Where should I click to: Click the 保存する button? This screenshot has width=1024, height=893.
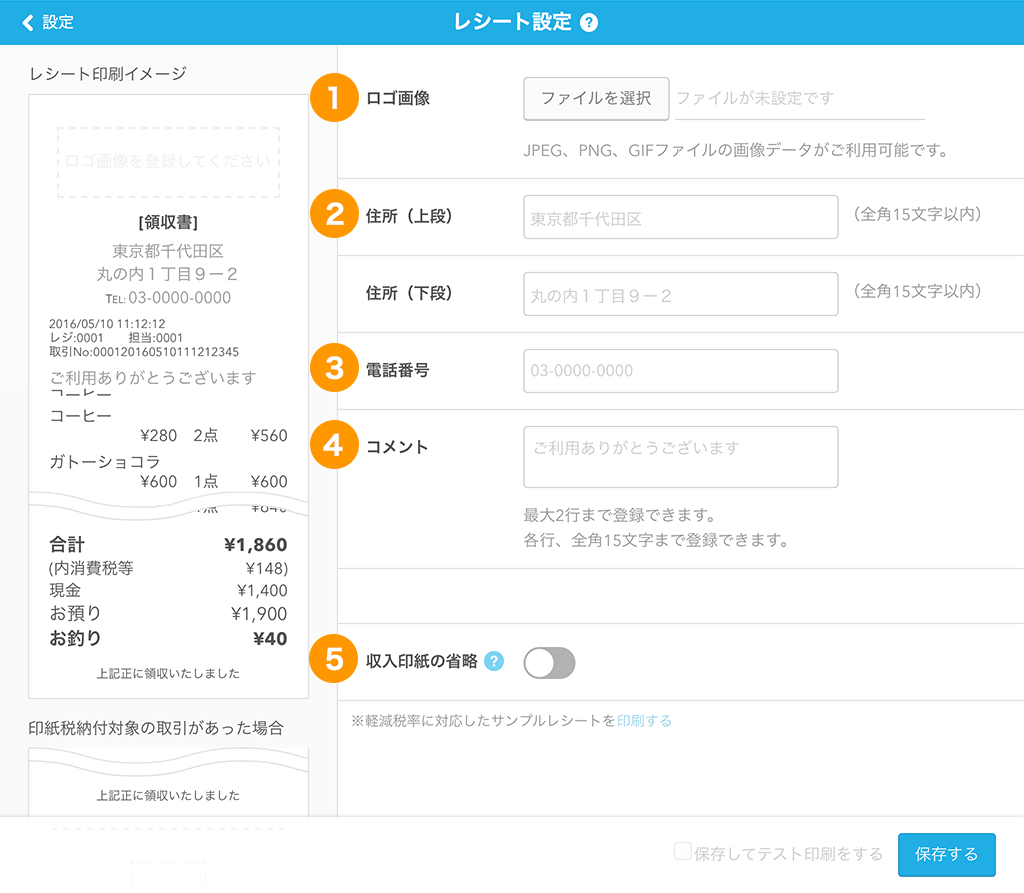946,854
